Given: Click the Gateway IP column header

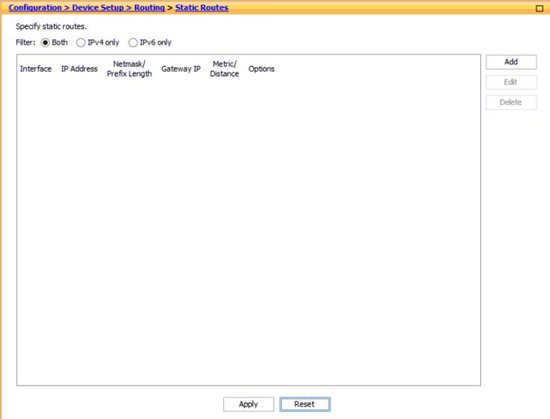Looking at the screenshot, I should [x=181, y=69].
